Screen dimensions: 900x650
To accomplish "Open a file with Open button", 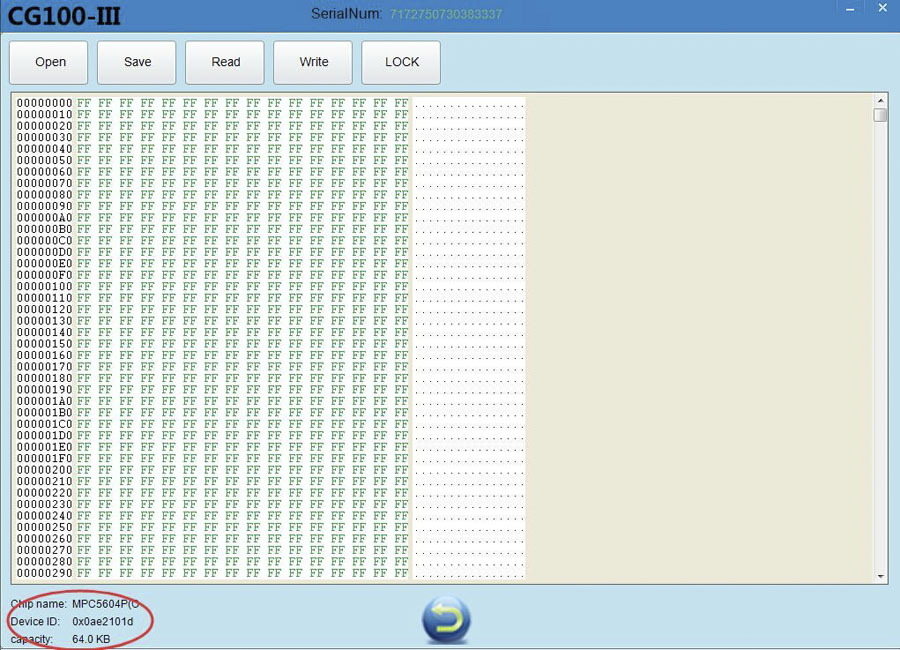I will point(49,62).
